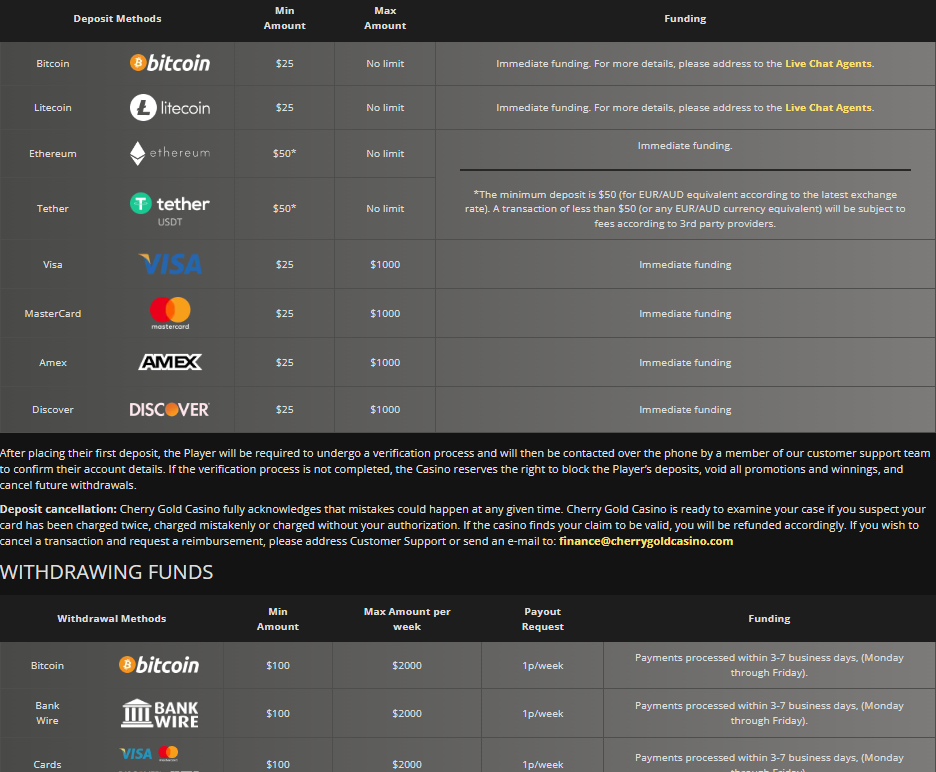Click the Bitcoin logo in the deposit methods table

click(170, 63)
